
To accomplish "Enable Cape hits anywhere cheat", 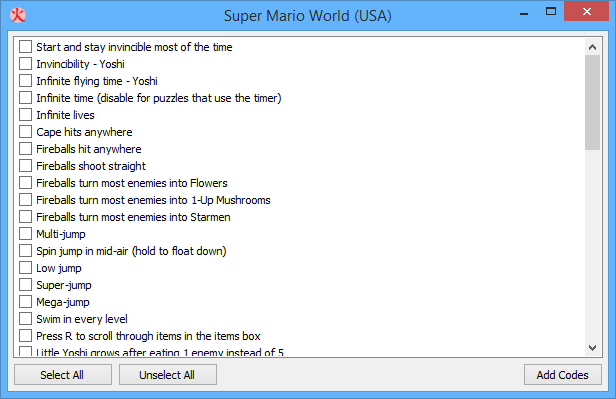I will pos(26,132).
